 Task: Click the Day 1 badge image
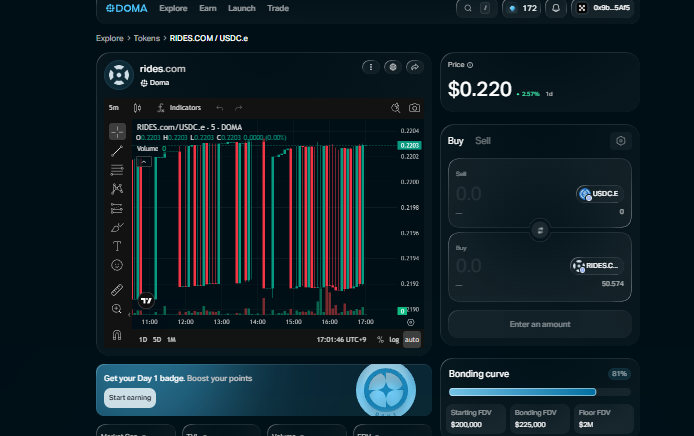(x=386, y=390)
